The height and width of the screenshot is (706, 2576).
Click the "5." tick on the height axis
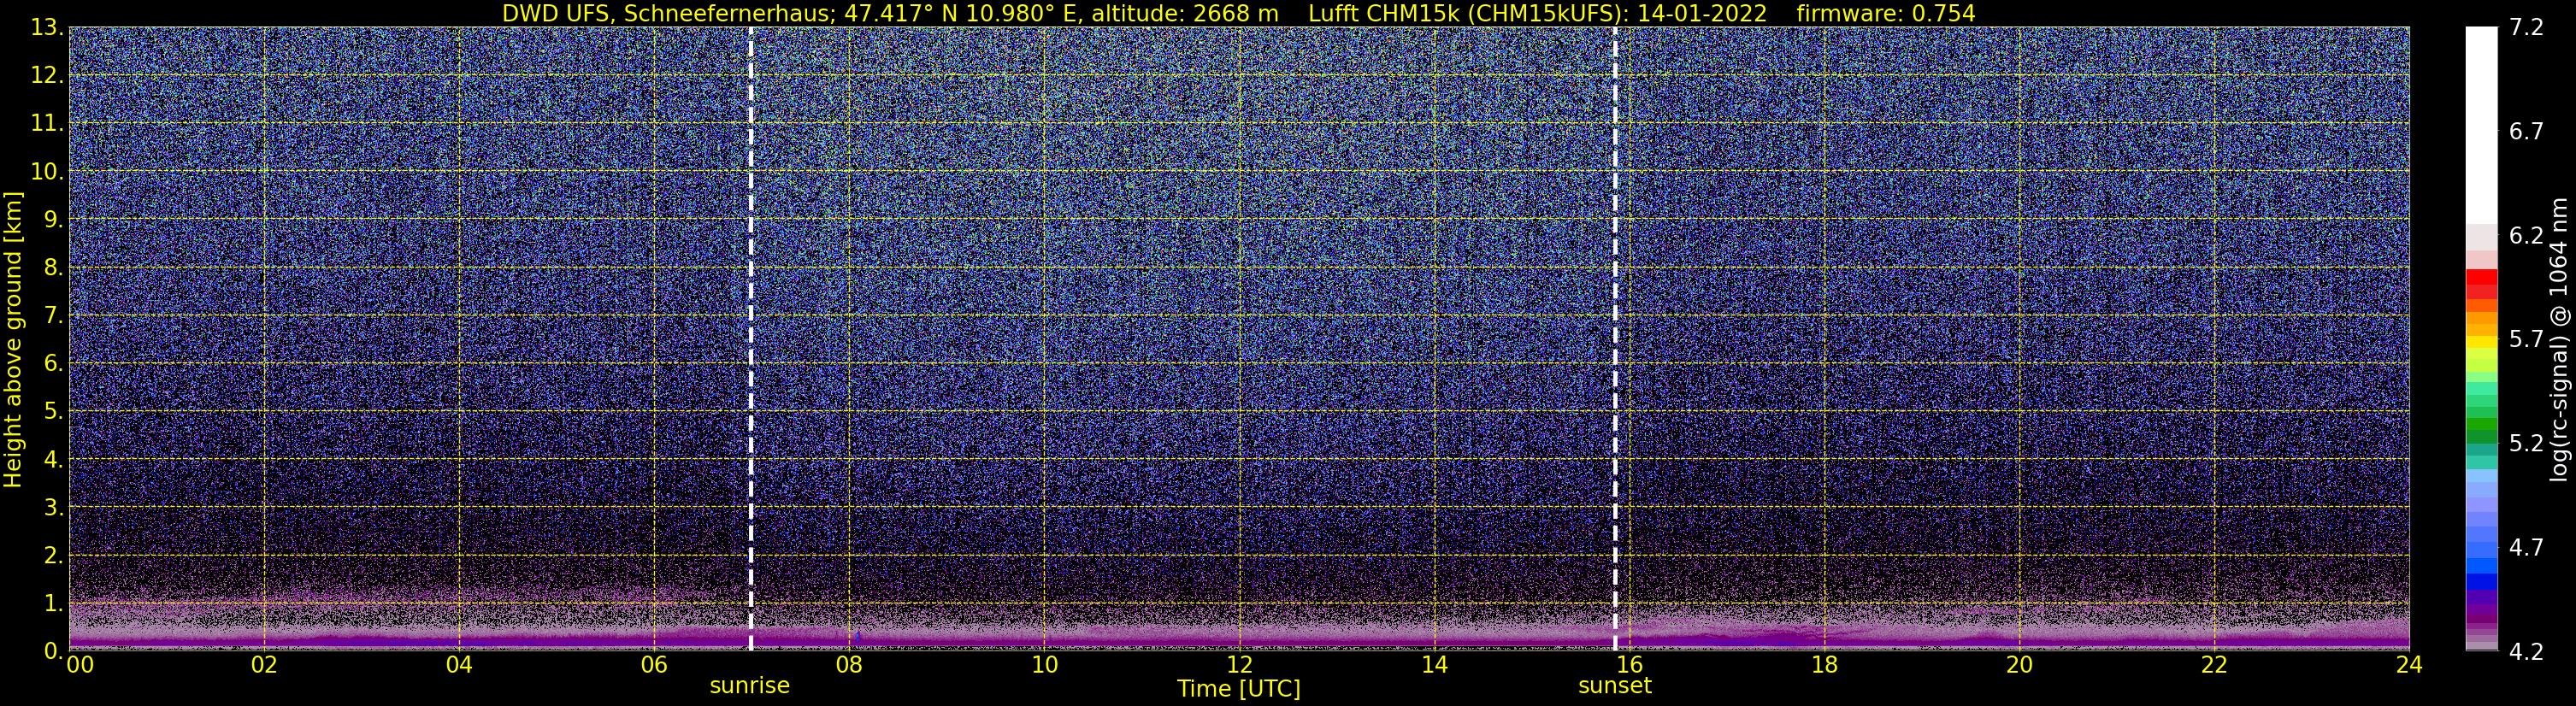(53, 412)
